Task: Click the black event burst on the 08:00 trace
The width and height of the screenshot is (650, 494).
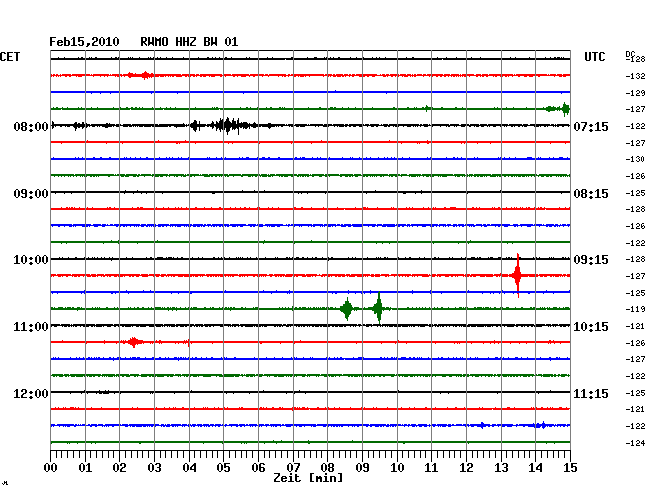Action: 228,125
